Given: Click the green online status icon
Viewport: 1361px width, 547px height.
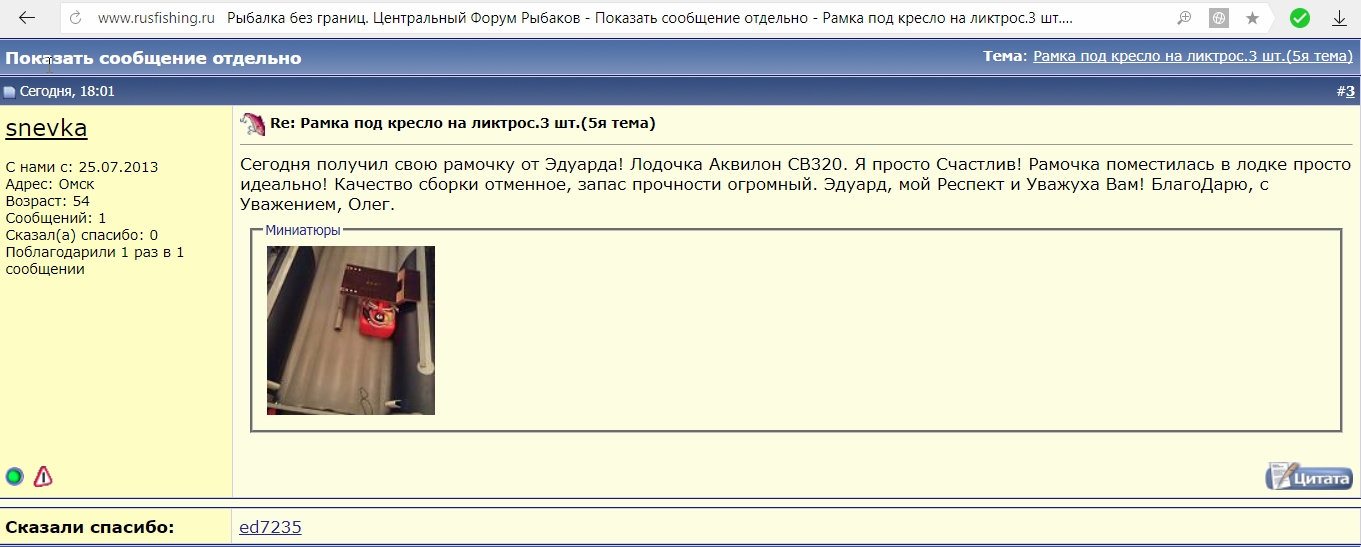Looking at the screenshot, I should pos(14,477).
